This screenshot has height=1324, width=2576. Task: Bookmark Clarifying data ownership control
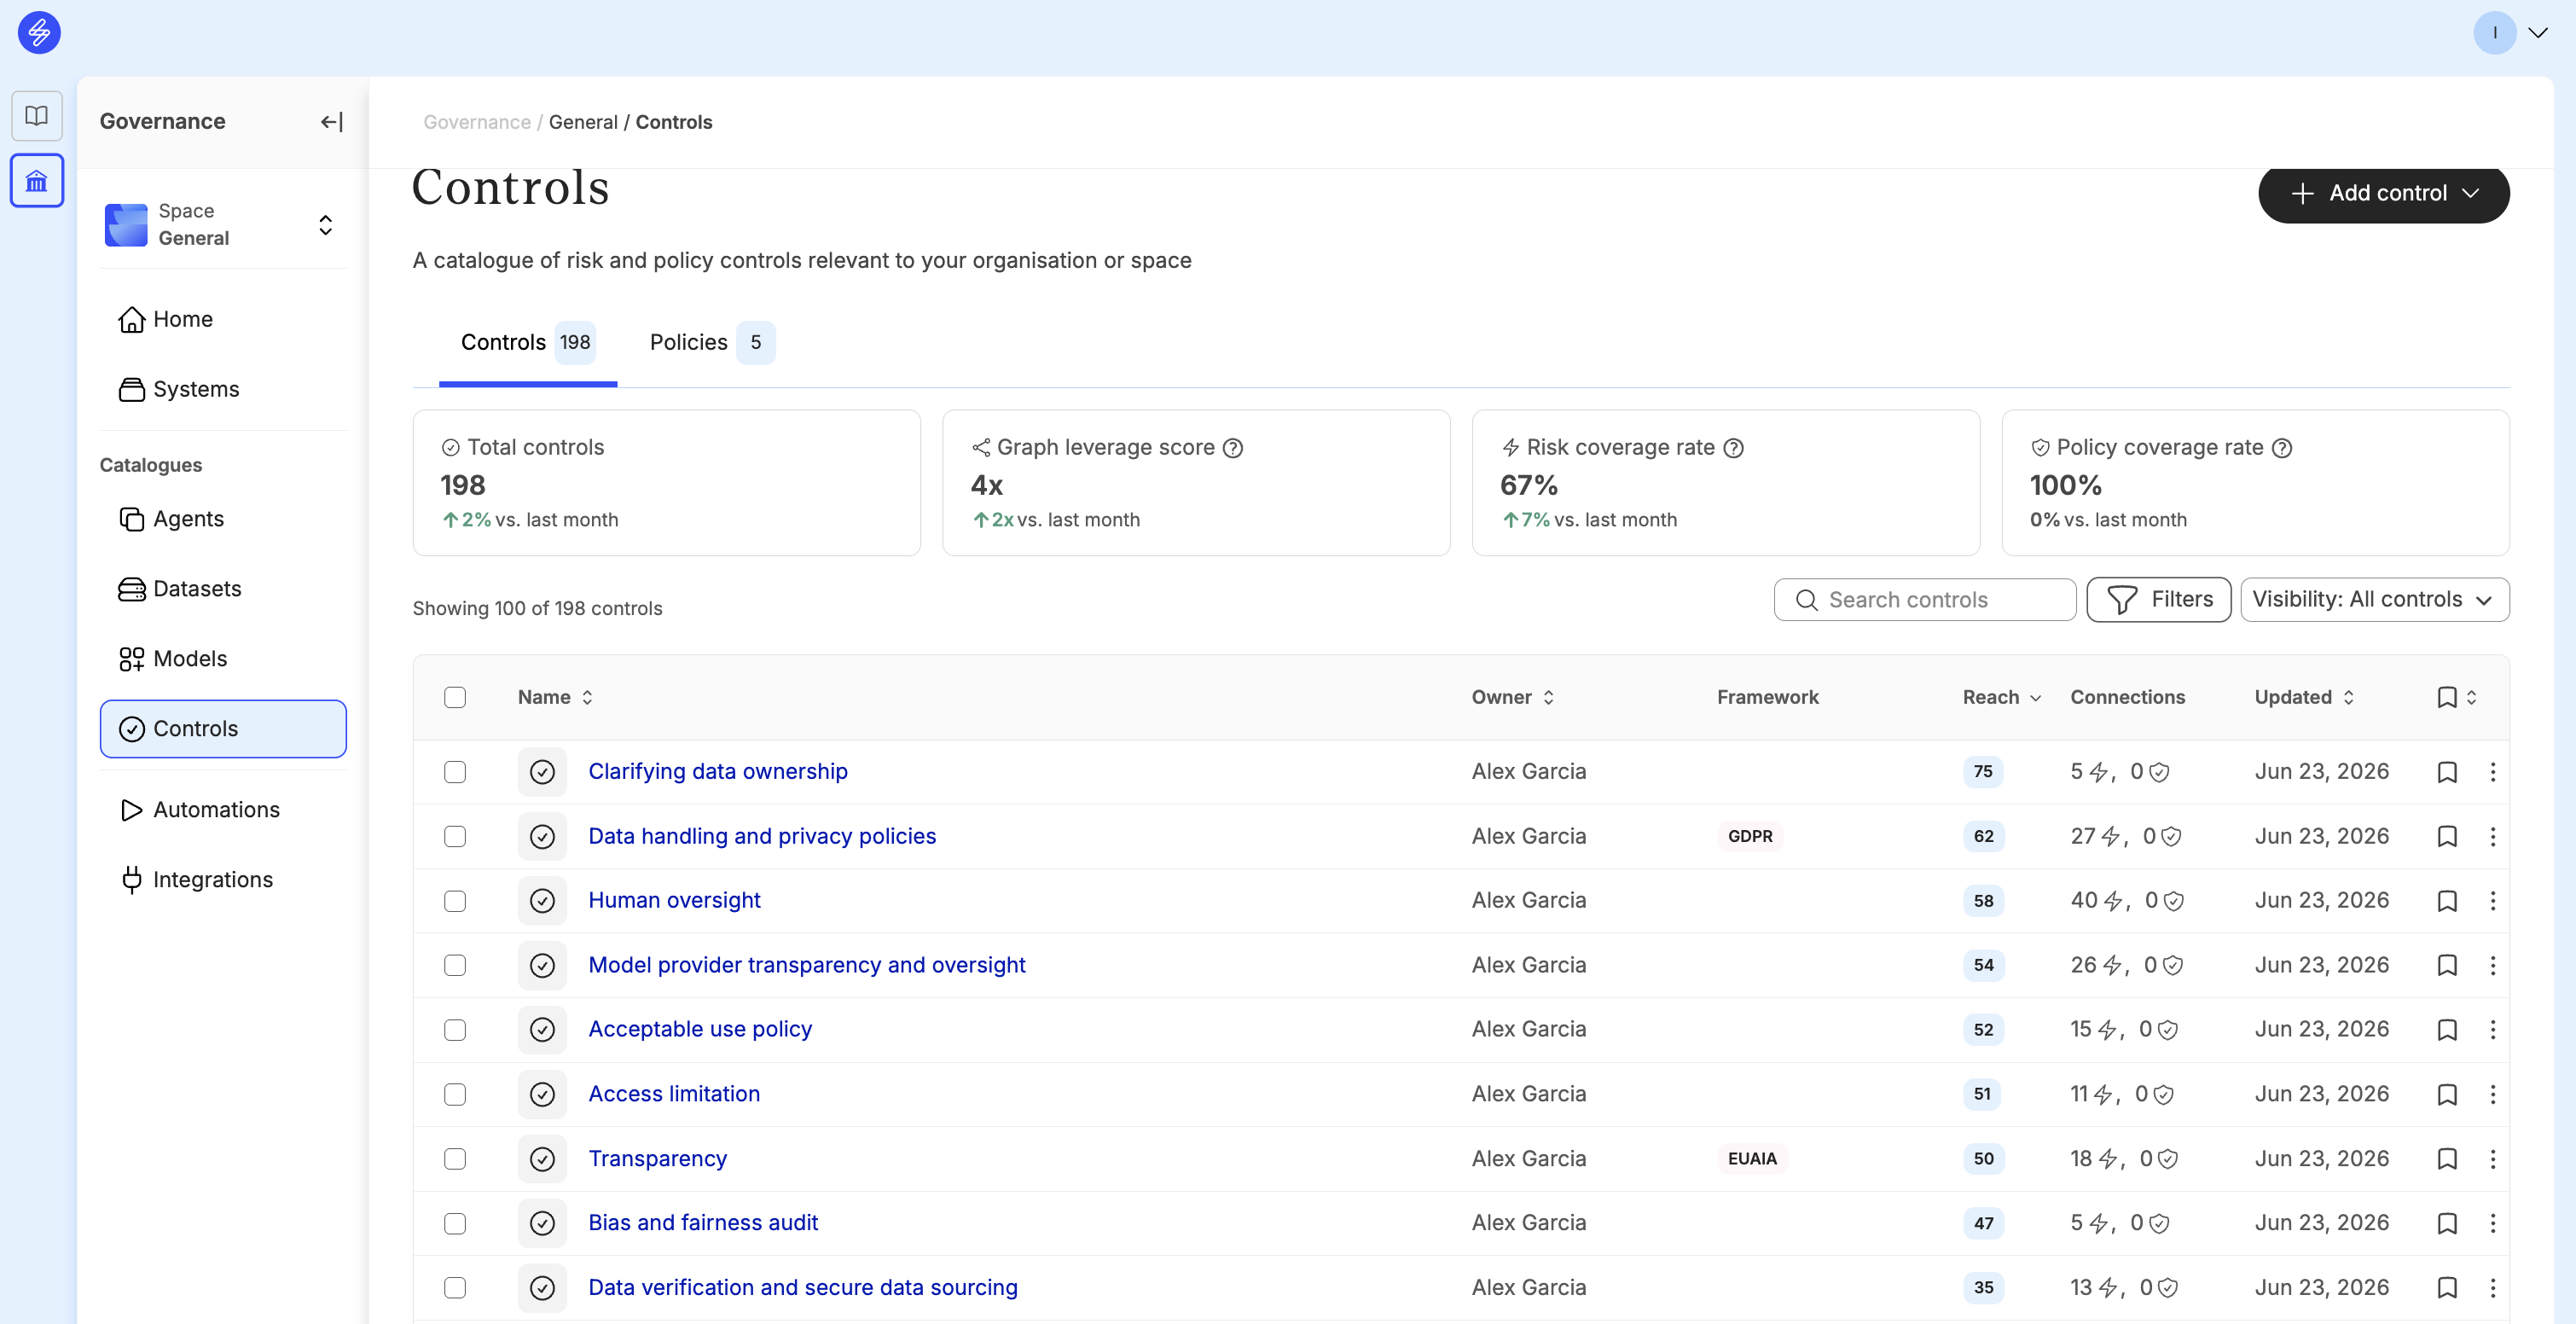tap(2447, 772)
